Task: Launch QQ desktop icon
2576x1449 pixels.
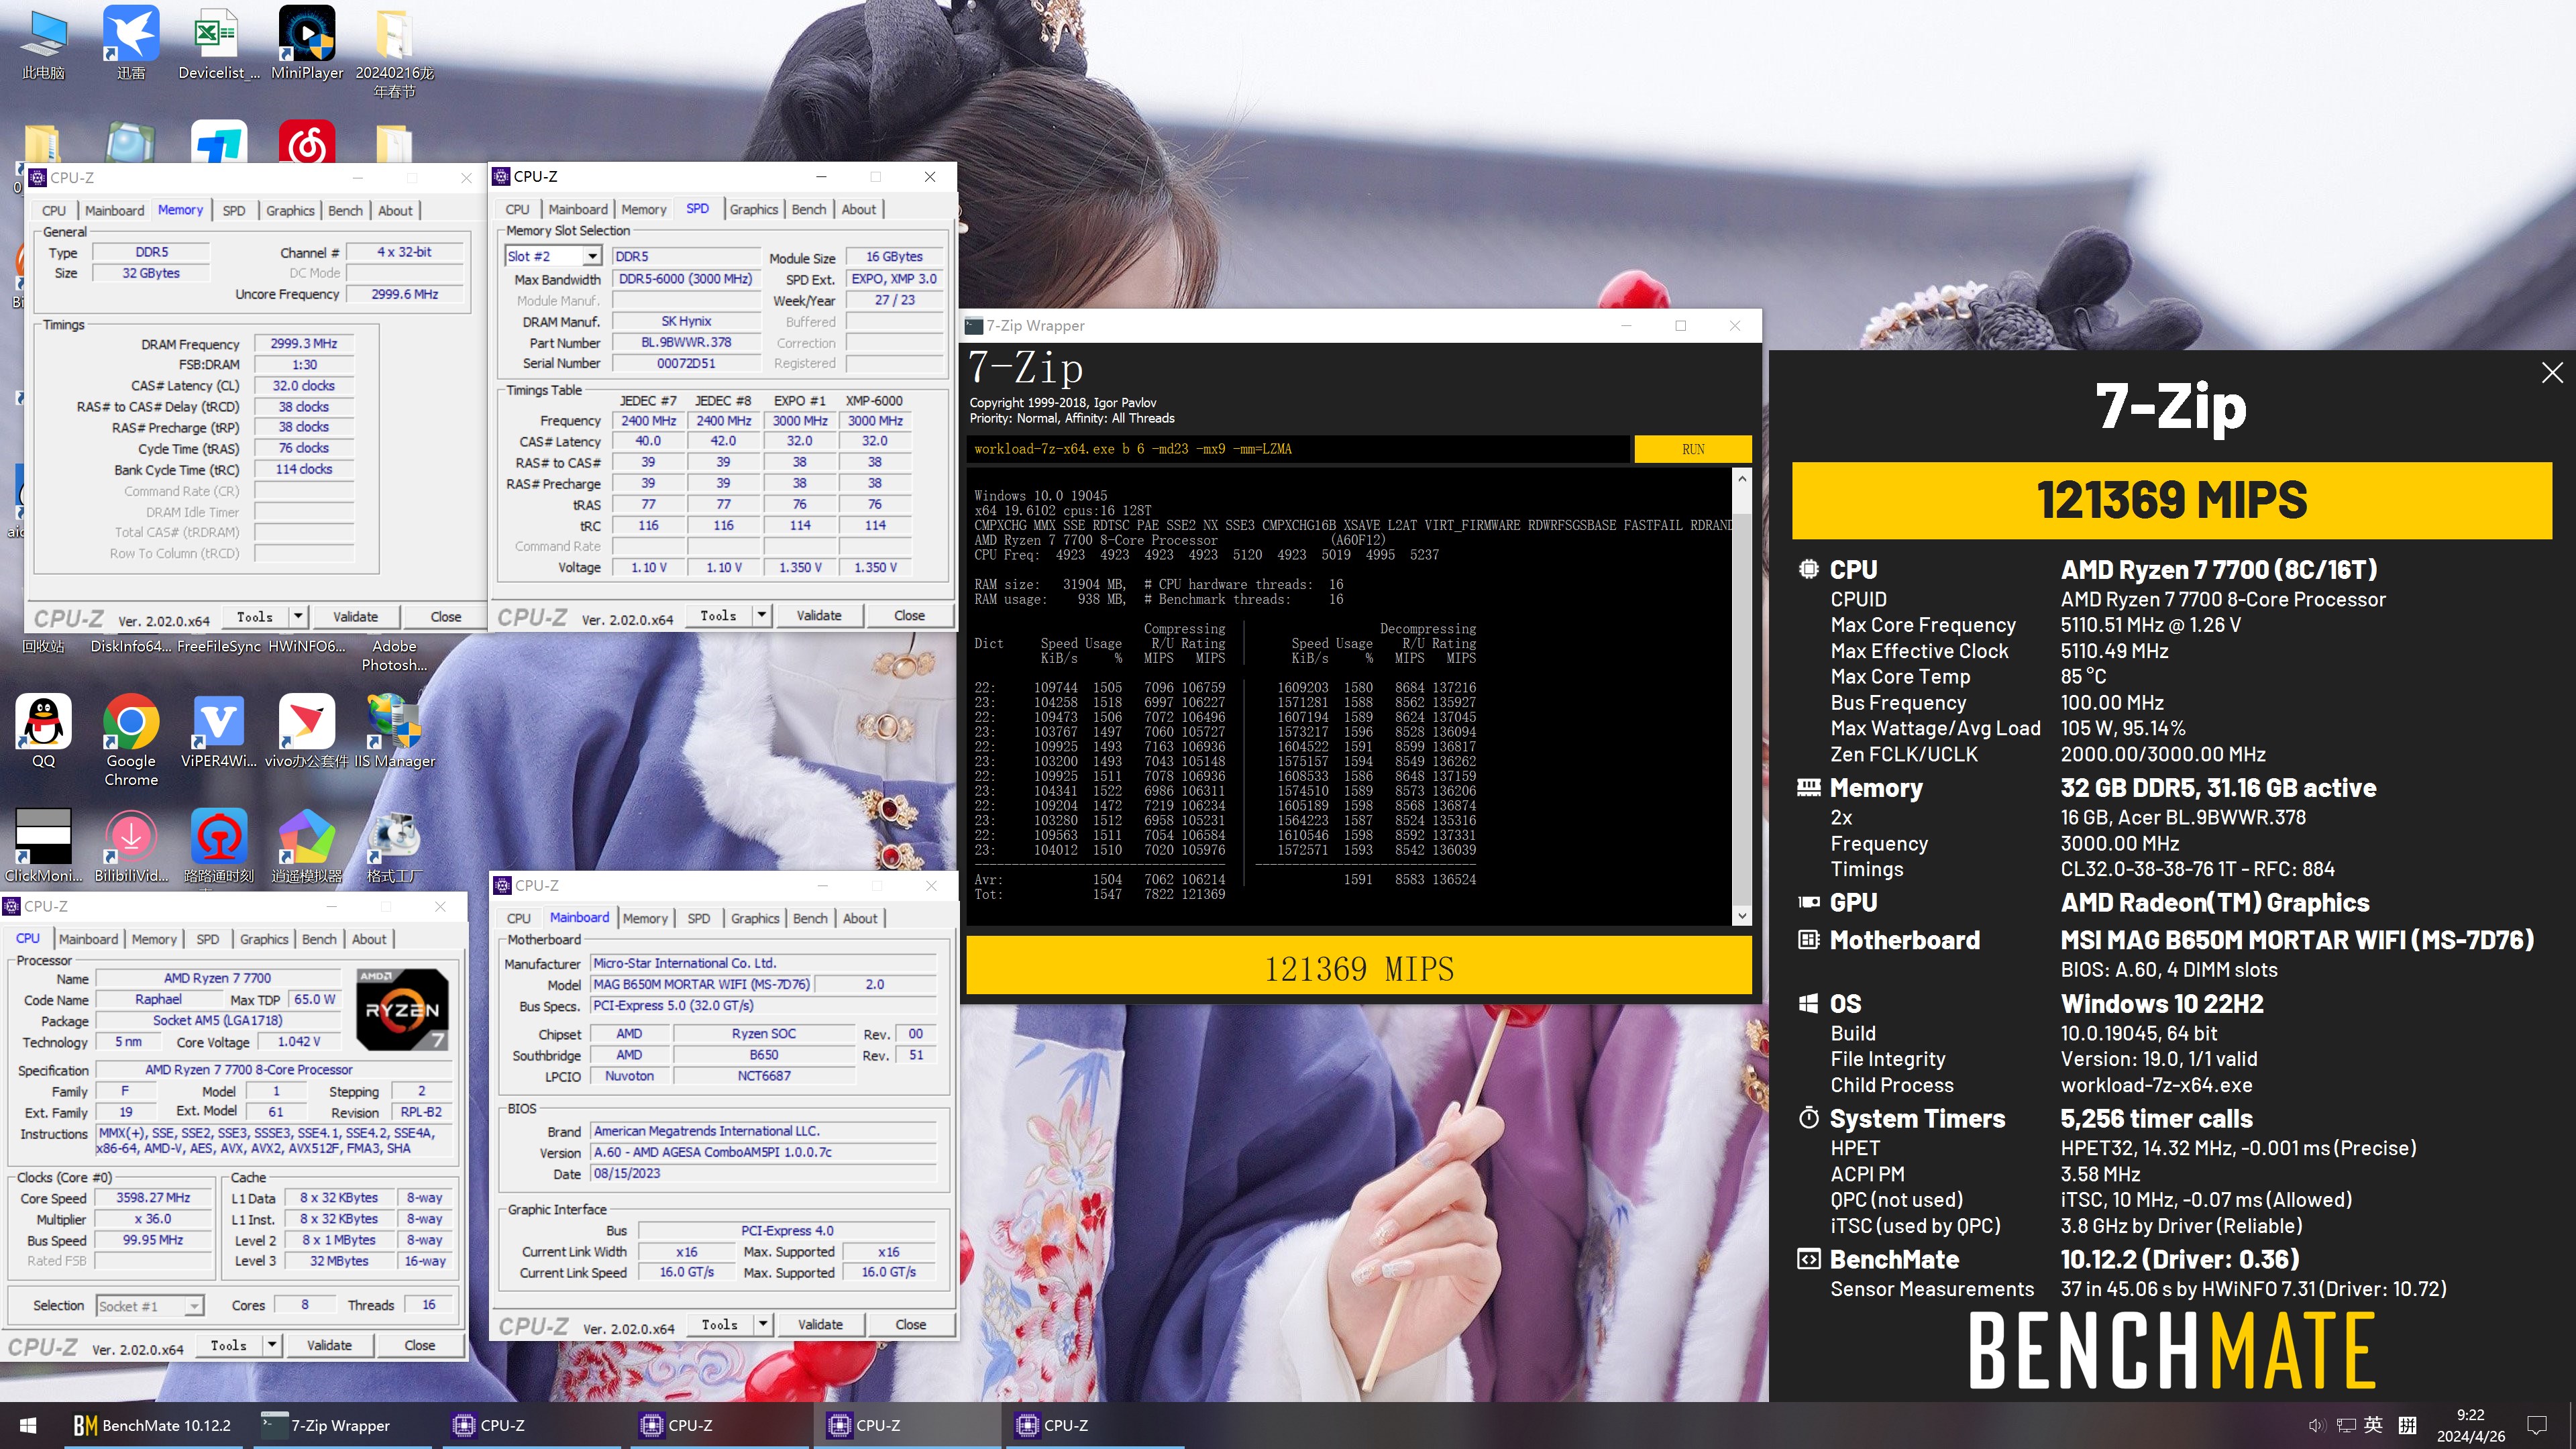Action: pyautogui.click(x=43, y=731)
